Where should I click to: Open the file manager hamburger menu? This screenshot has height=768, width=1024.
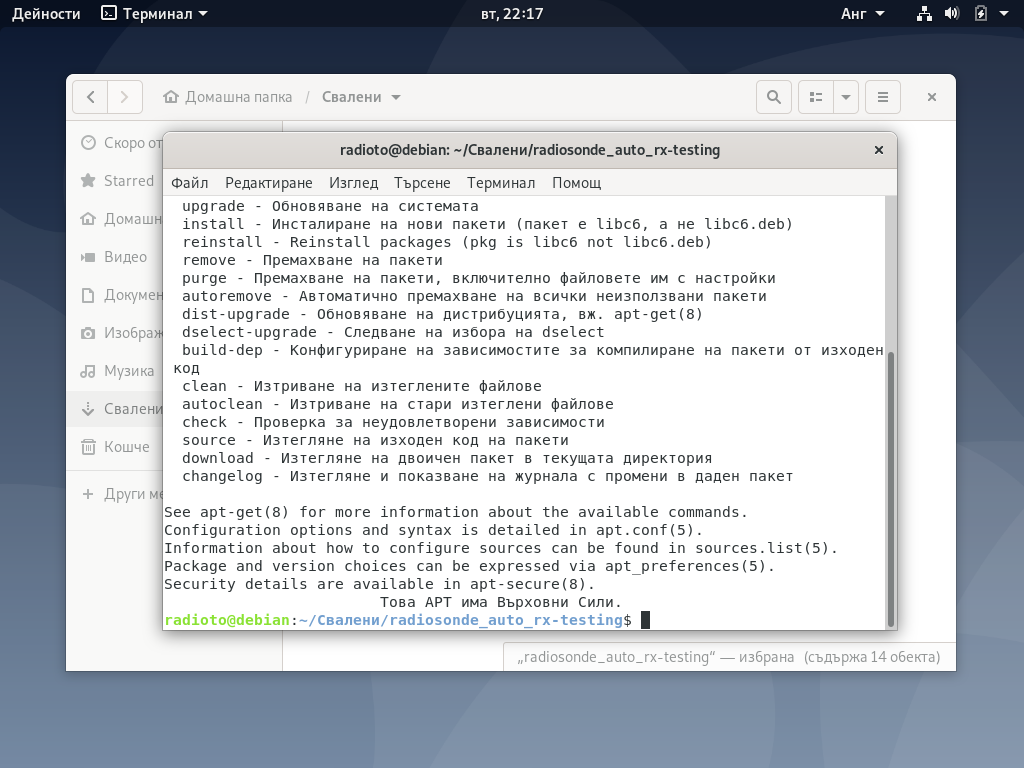click(x=883, y=97)
